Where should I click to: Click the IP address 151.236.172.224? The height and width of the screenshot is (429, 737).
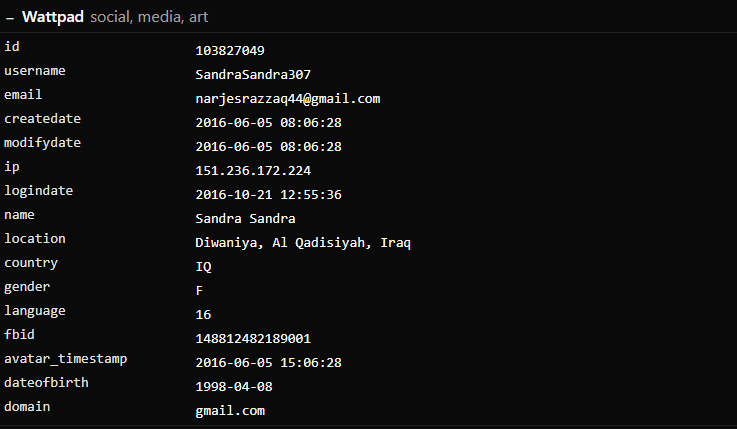pos(253,171)
